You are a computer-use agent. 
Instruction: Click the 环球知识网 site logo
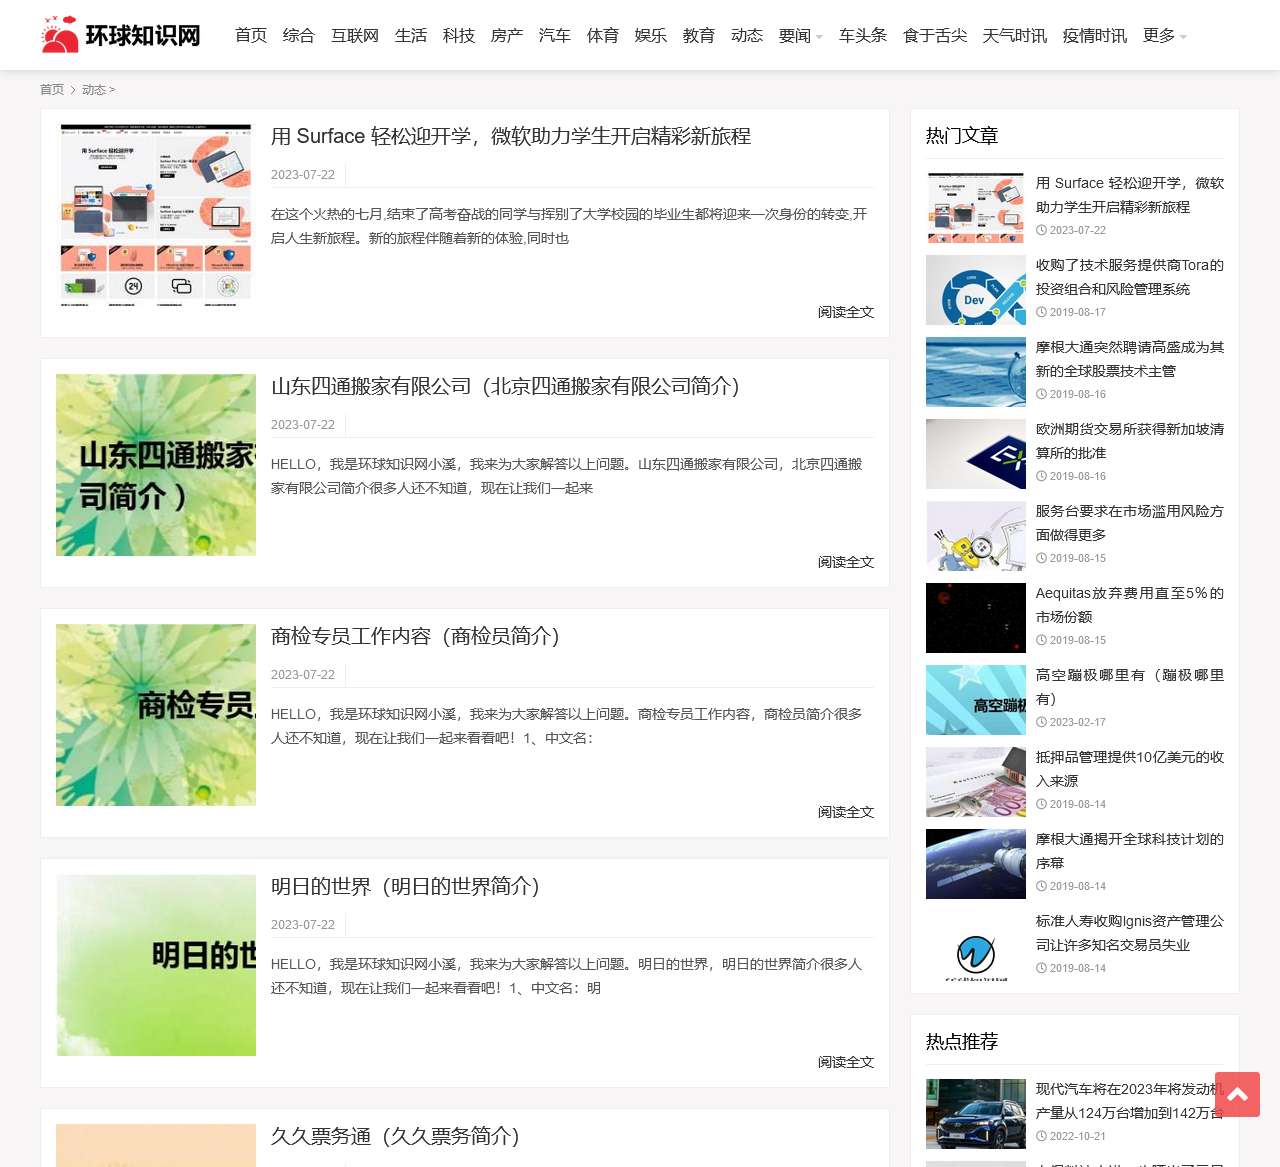(121, 35)
